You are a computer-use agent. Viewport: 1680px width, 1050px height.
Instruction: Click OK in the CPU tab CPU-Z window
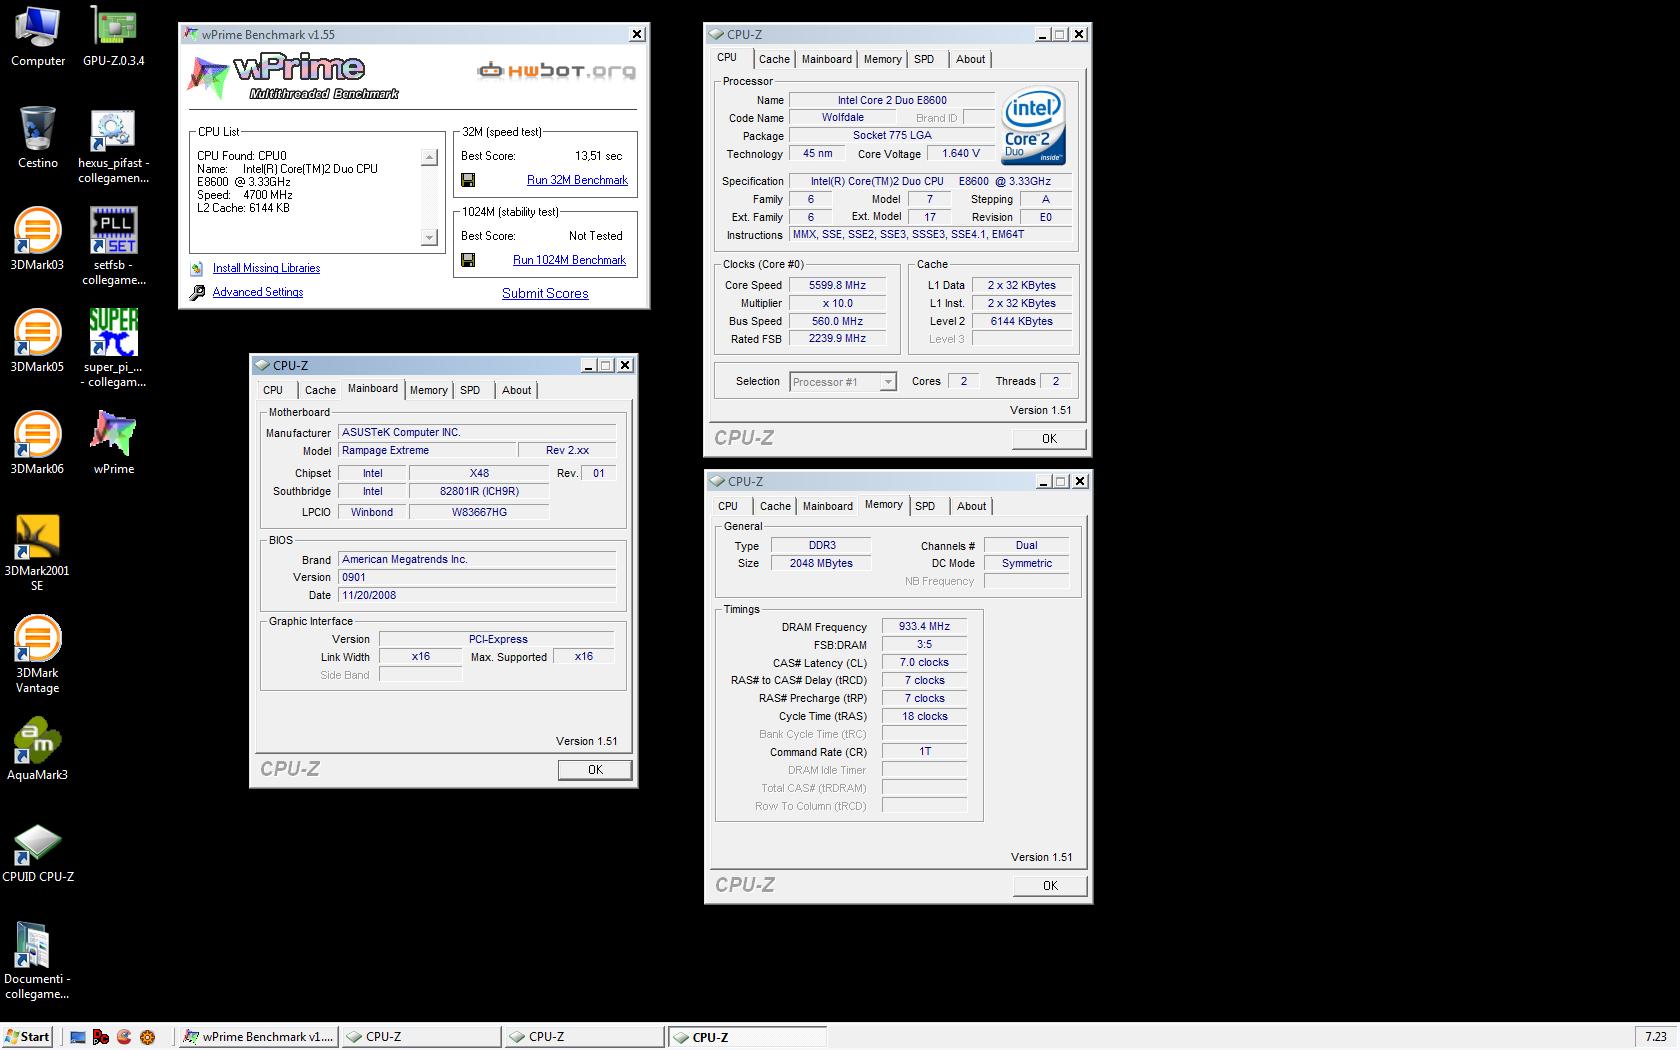tap(1049, 439)
